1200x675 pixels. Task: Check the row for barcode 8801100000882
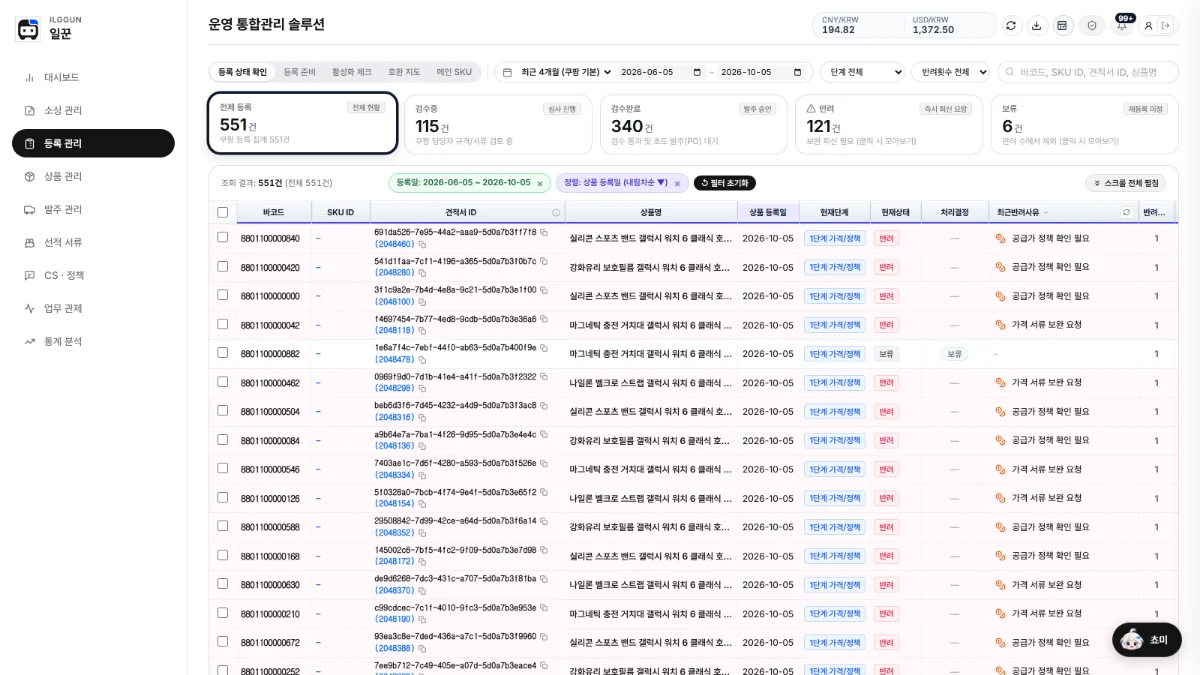tap(222, 352)
